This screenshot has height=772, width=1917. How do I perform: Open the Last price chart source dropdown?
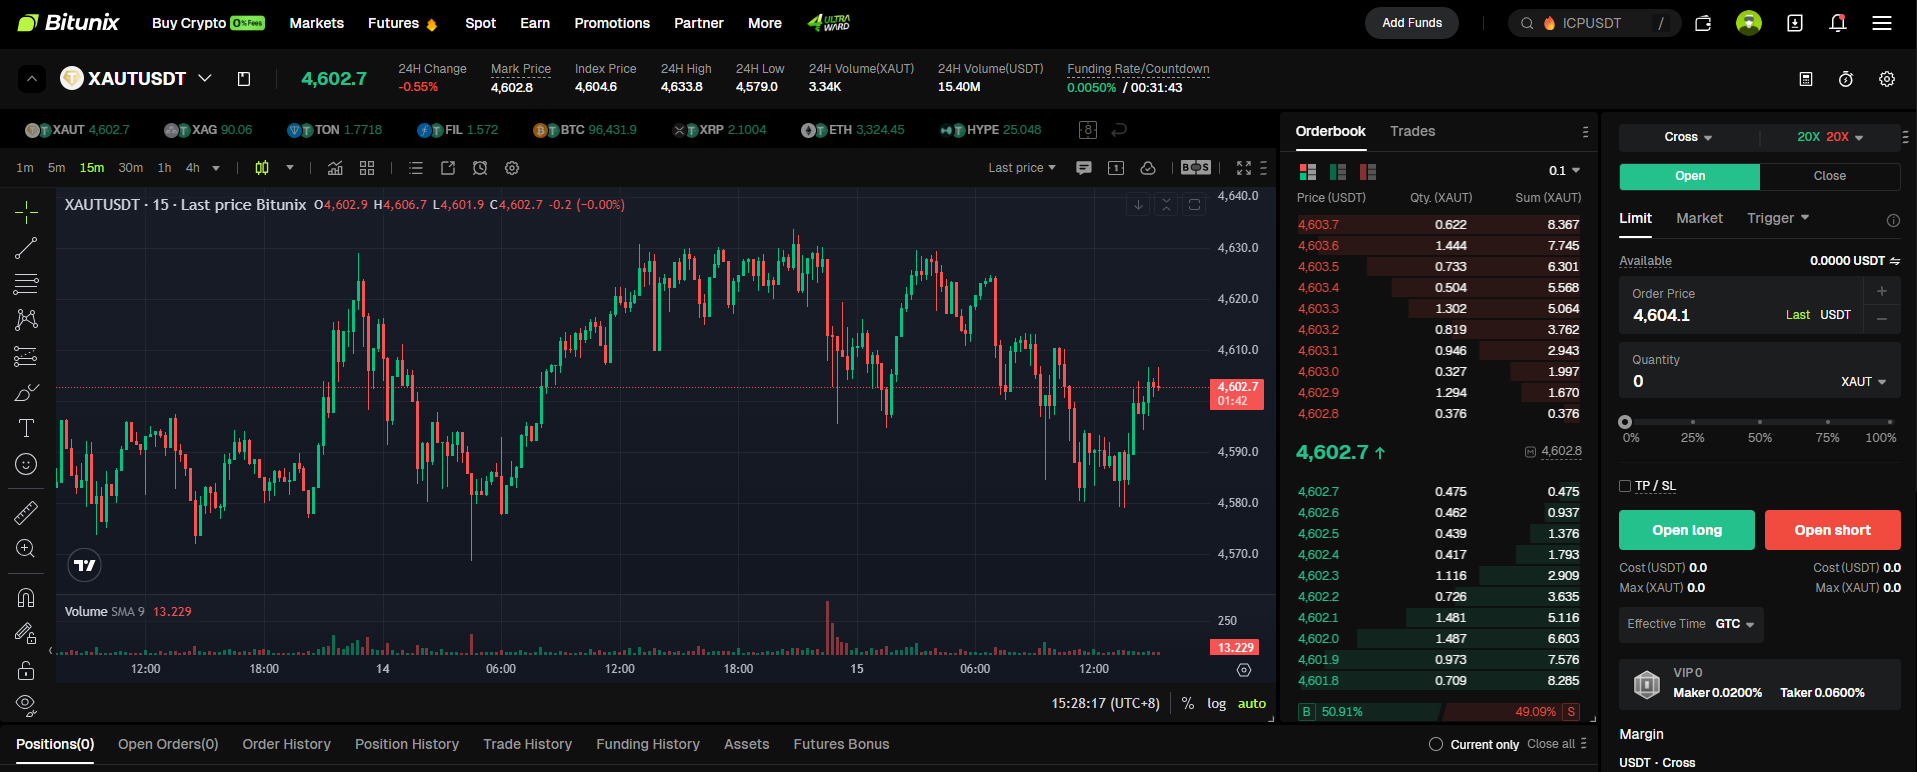click(1022, 168)
